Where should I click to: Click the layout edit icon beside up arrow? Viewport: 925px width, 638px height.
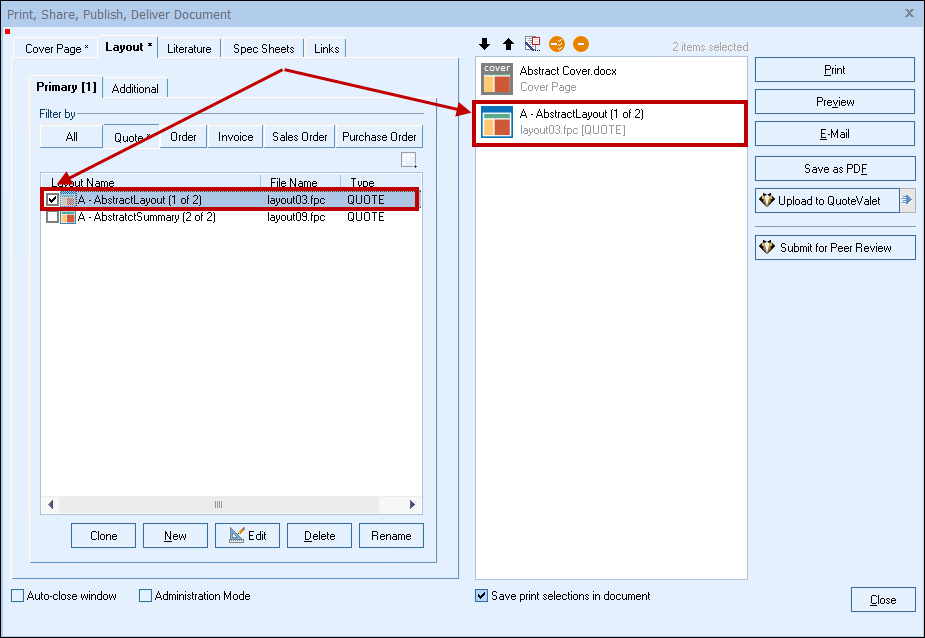(532, 44)
